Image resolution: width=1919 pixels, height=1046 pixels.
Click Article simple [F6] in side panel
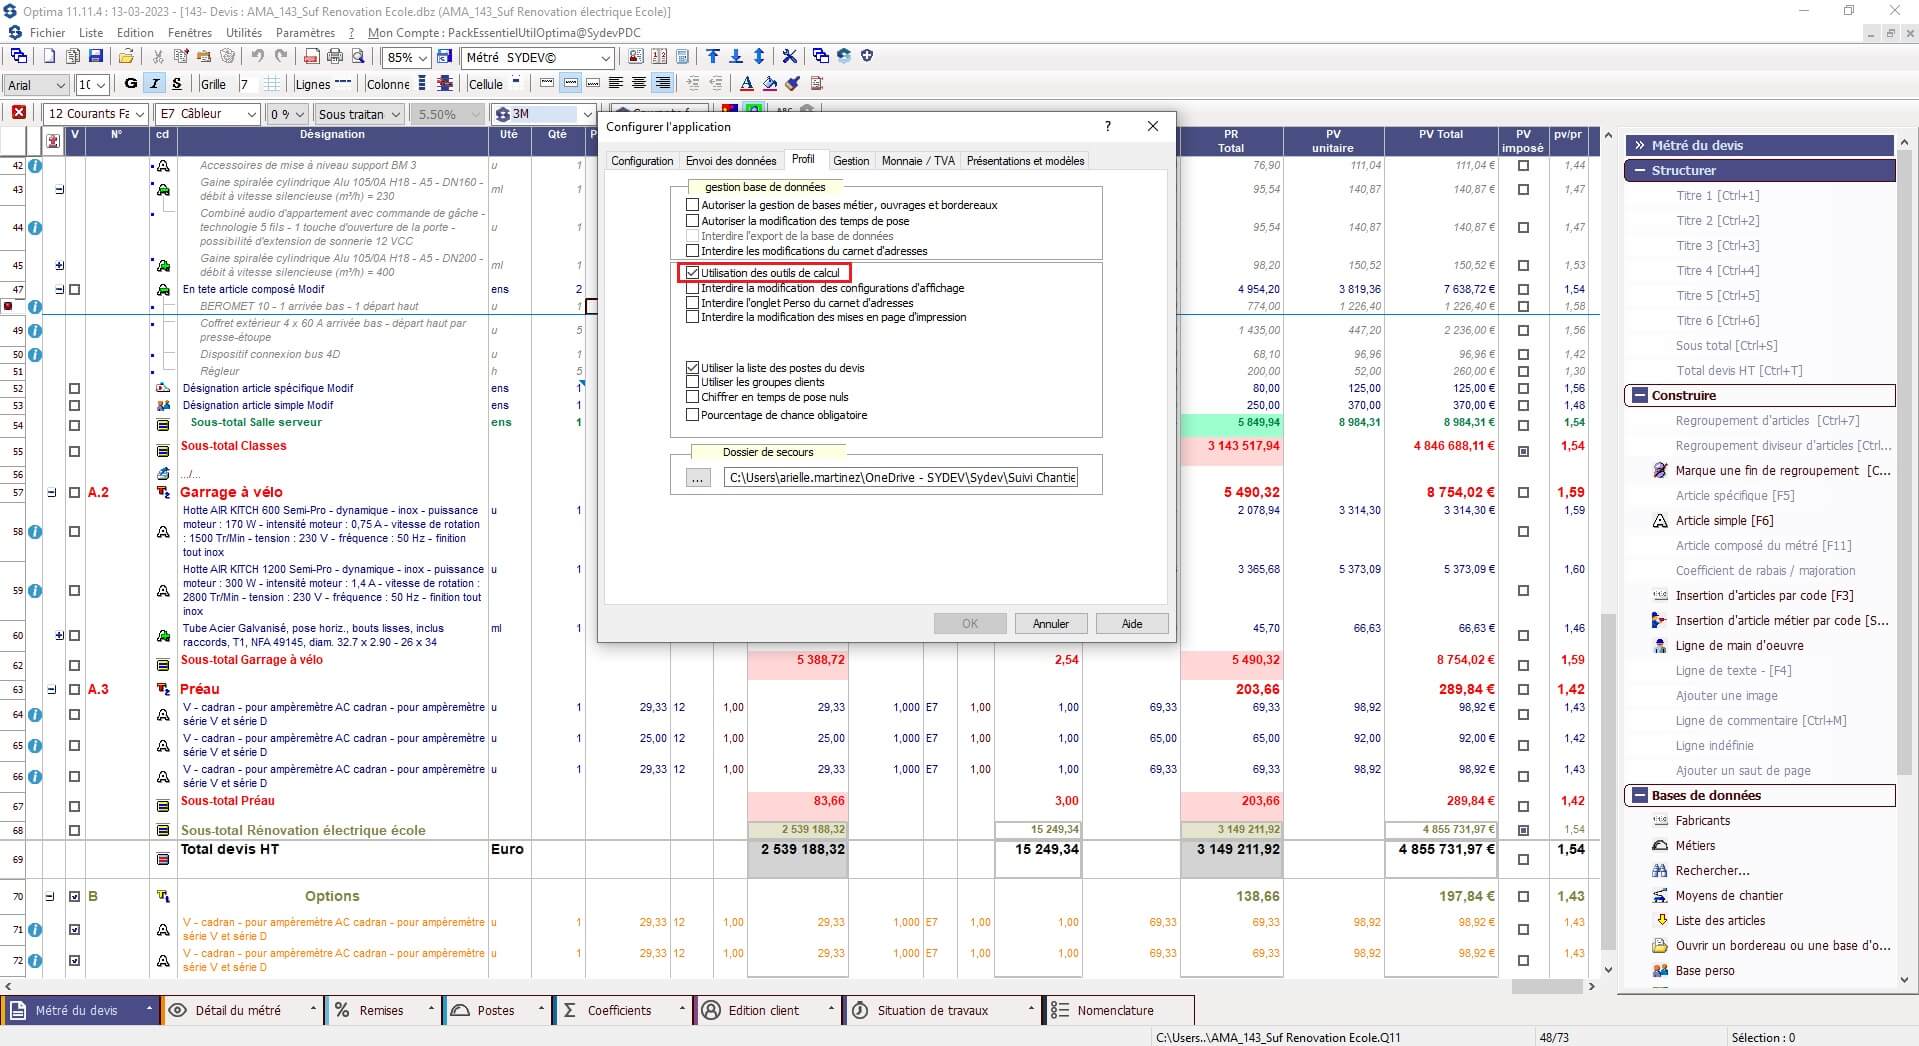[1724, 520]
